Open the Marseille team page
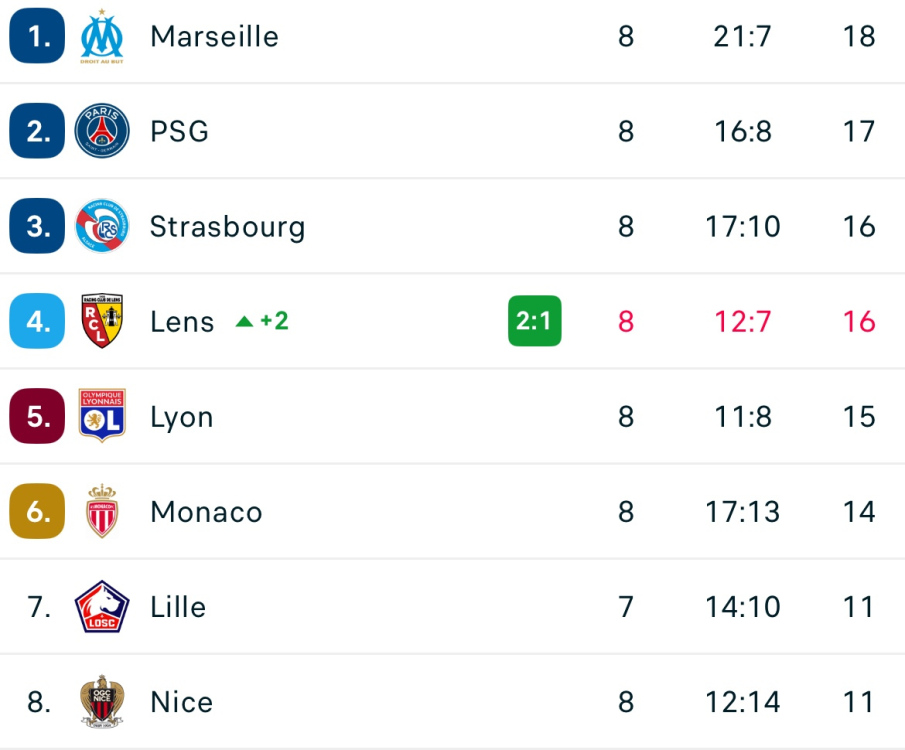This screenshot has height=750, width=905. click(x=214, y=37)
